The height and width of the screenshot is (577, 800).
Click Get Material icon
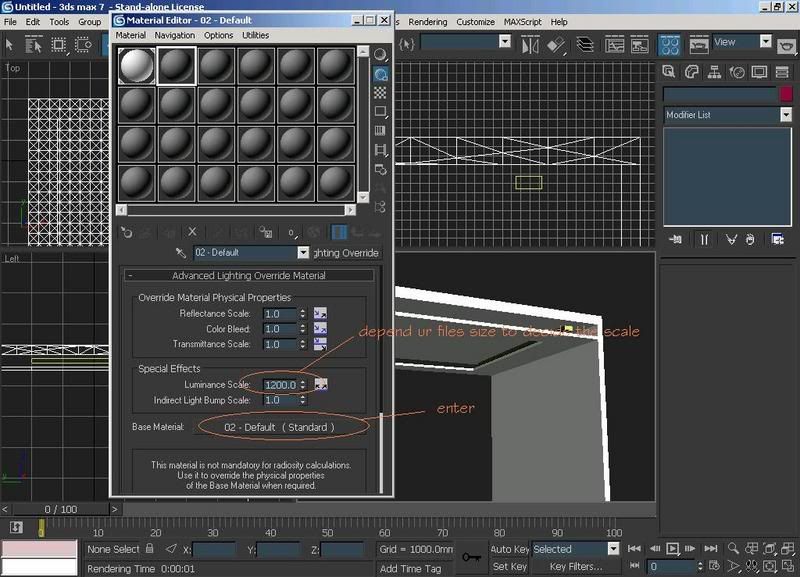(x=126, y=232)
